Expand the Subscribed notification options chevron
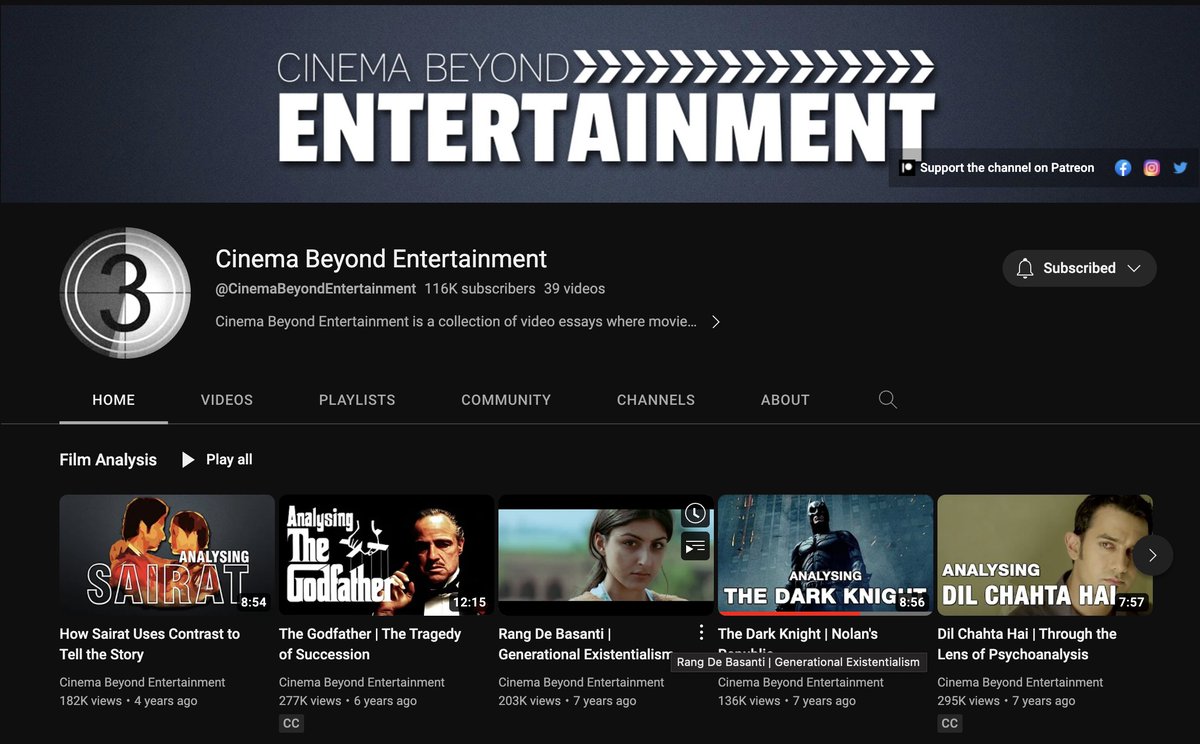The height and width of the screenshot is (744, 1200). tap(1134, 268)
